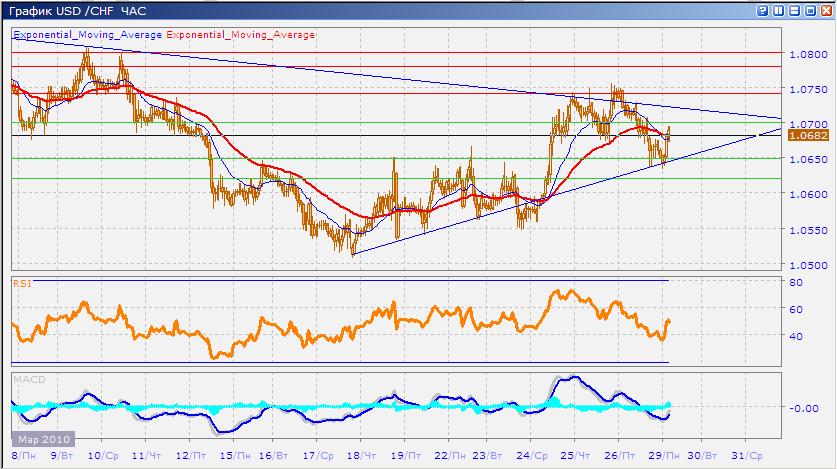
Task: Click the vertical split window icon
Action: pyautogui.click(x=778, y=10)
